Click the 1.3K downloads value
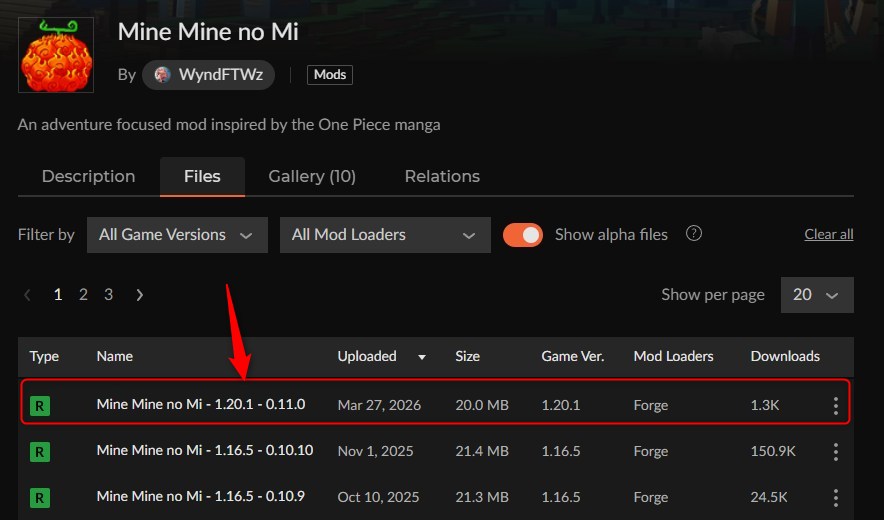Image resolution: width=884 pixels, height=520 pixels. pyautogui.click(x=764, y=406)
